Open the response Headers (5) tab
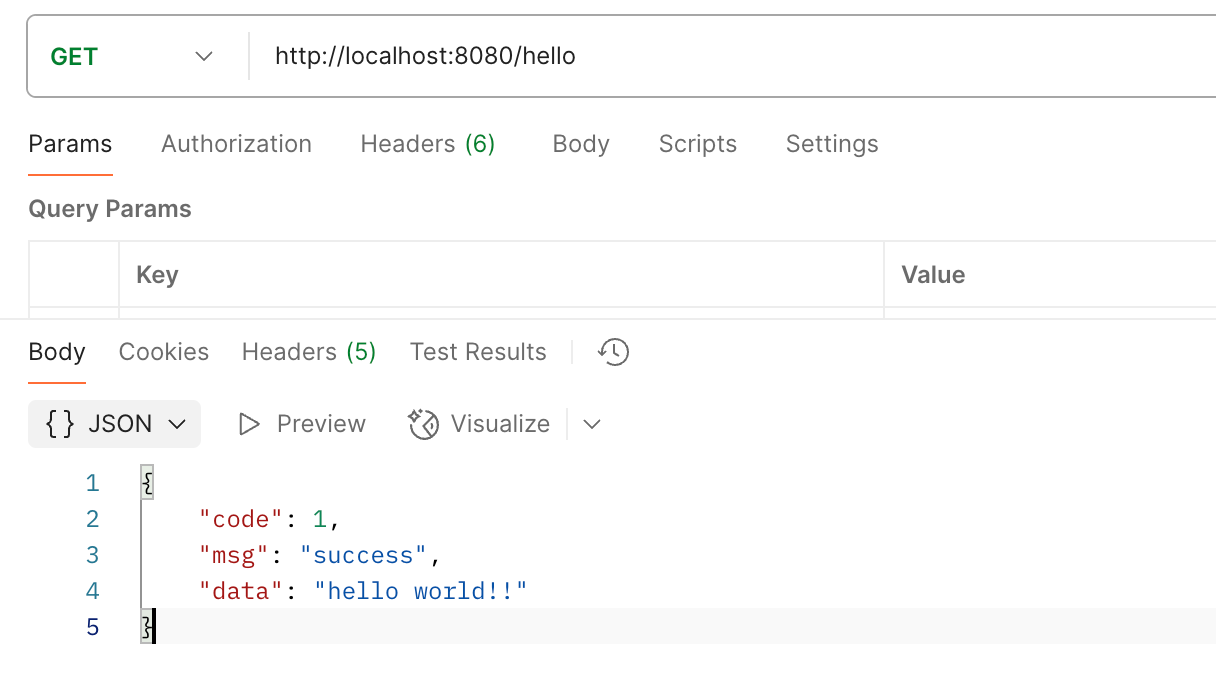Screen dimensions: 1216x680 click(x=308, y=352)
